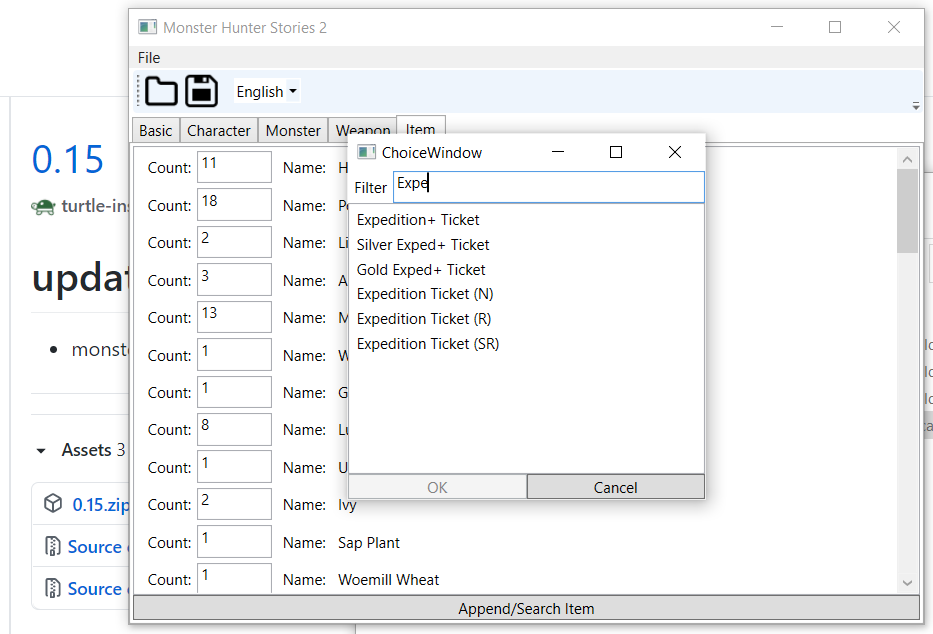Maximize the Monster Hunter Stories 2 window
Viewport: 933px width, 634px height.
(x=835, y=27)
